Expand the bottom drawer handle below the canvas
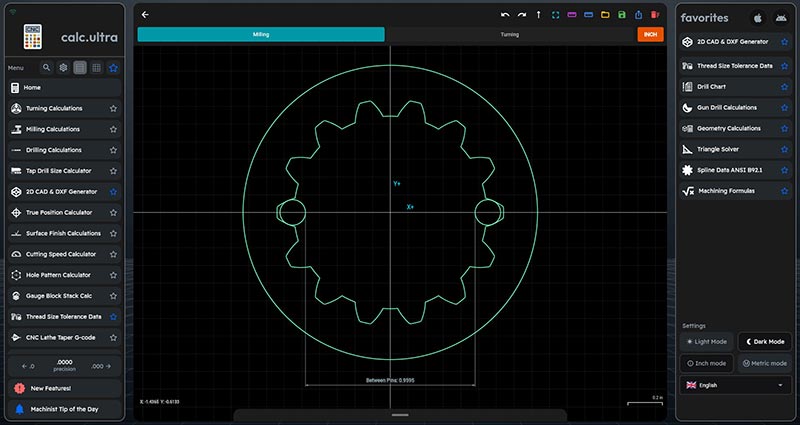 pyautogui.click(x=400, y=414)
